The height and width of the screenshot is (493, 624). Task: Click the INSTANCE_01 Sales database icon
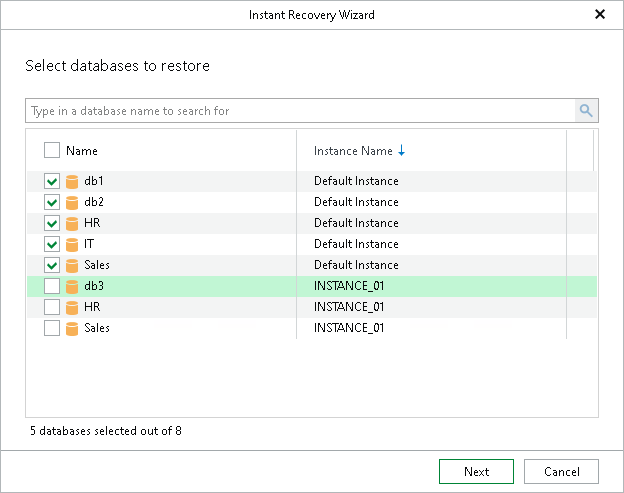(x=72, y=328)
